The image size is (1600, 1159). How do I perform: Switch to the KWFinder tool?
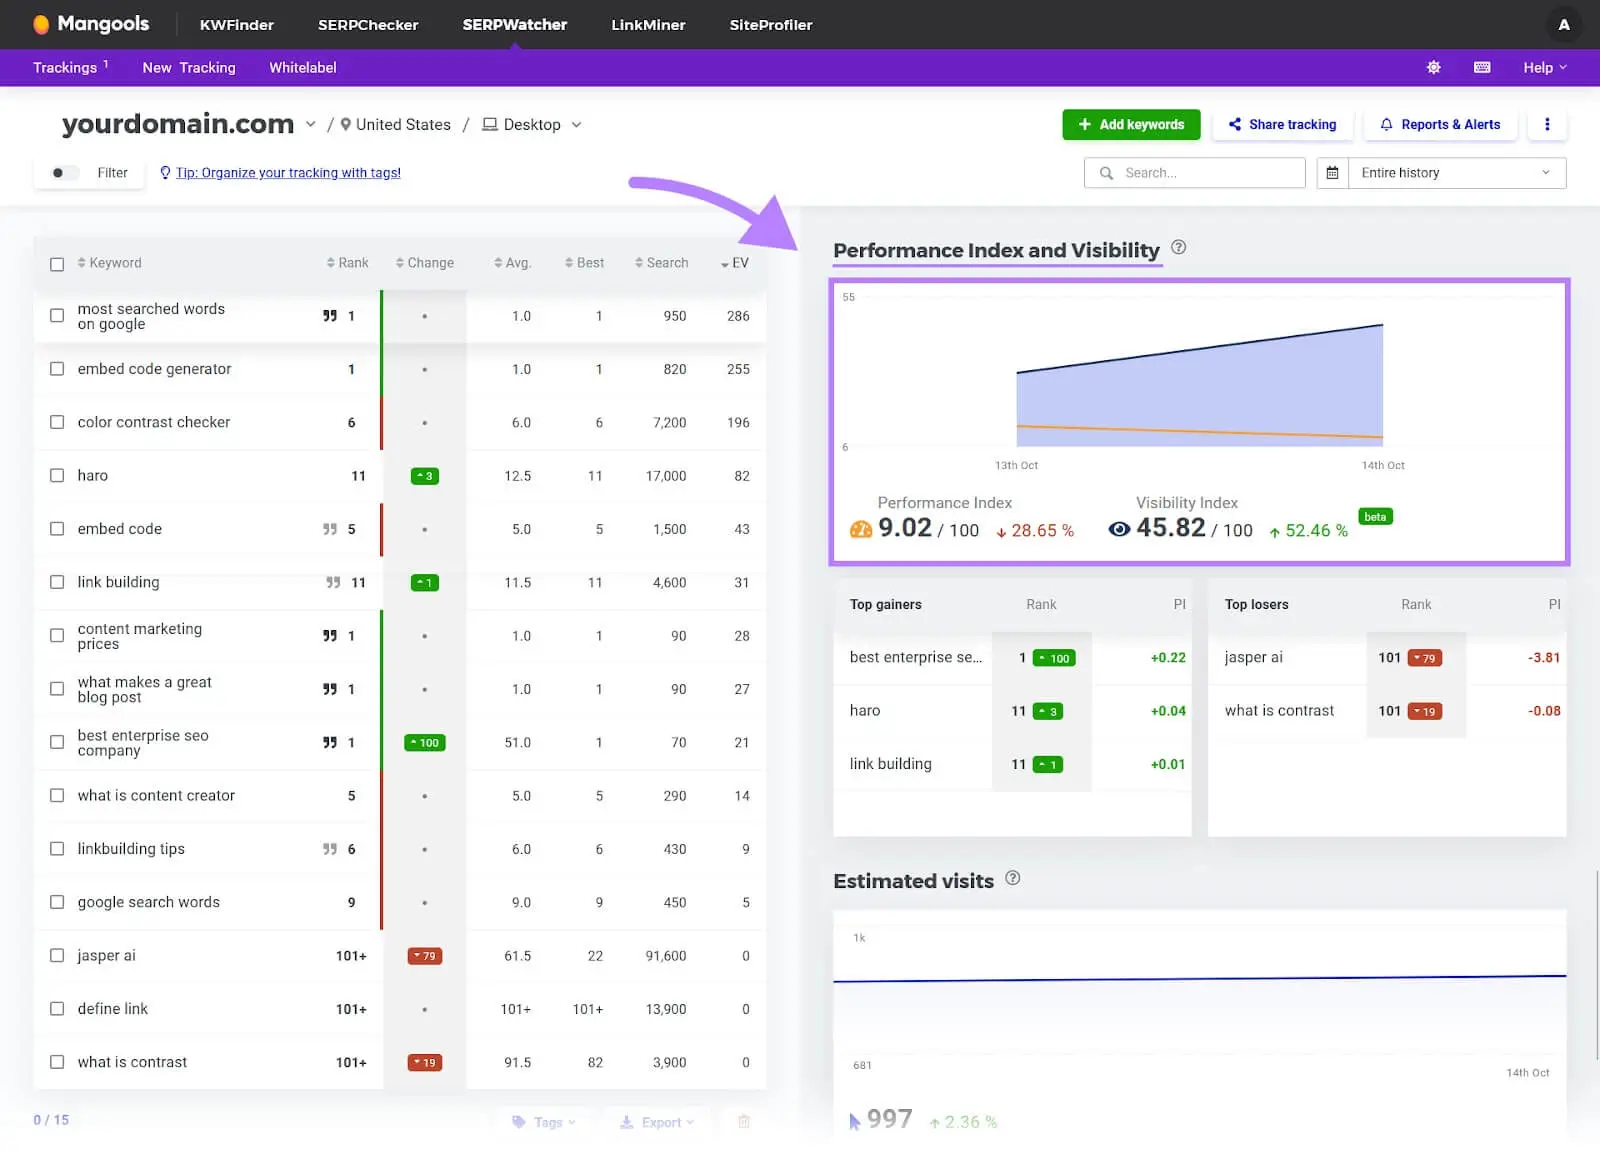click(x=236, y=24)
